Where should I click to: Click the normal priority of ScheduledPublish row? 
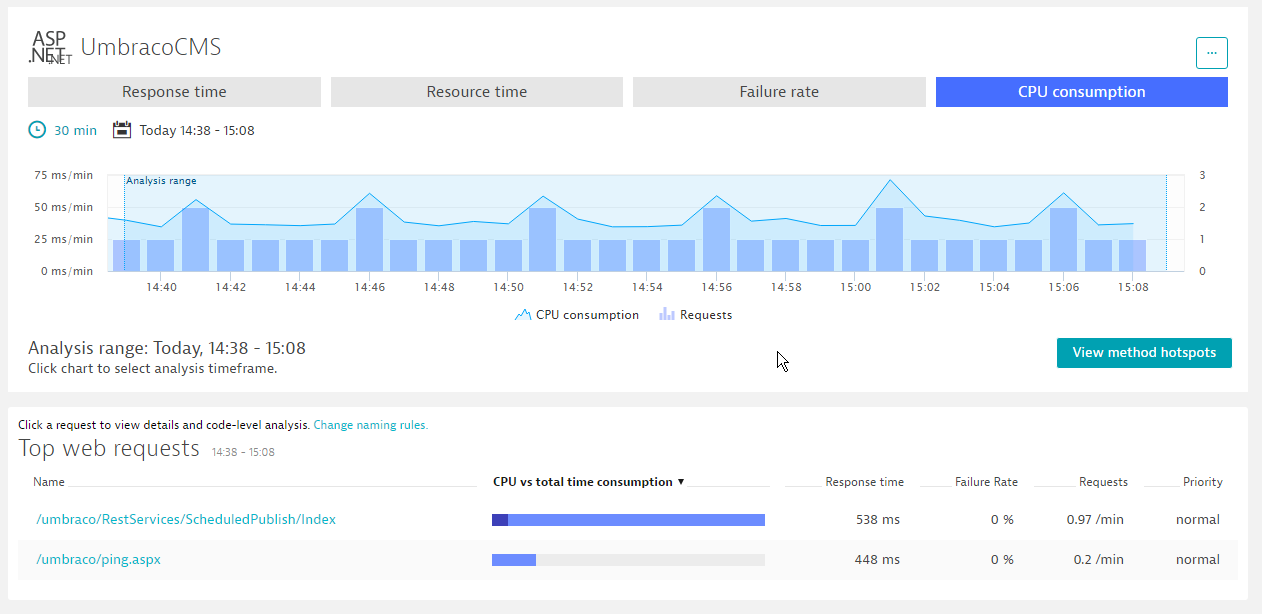[x=1198, y=520]
